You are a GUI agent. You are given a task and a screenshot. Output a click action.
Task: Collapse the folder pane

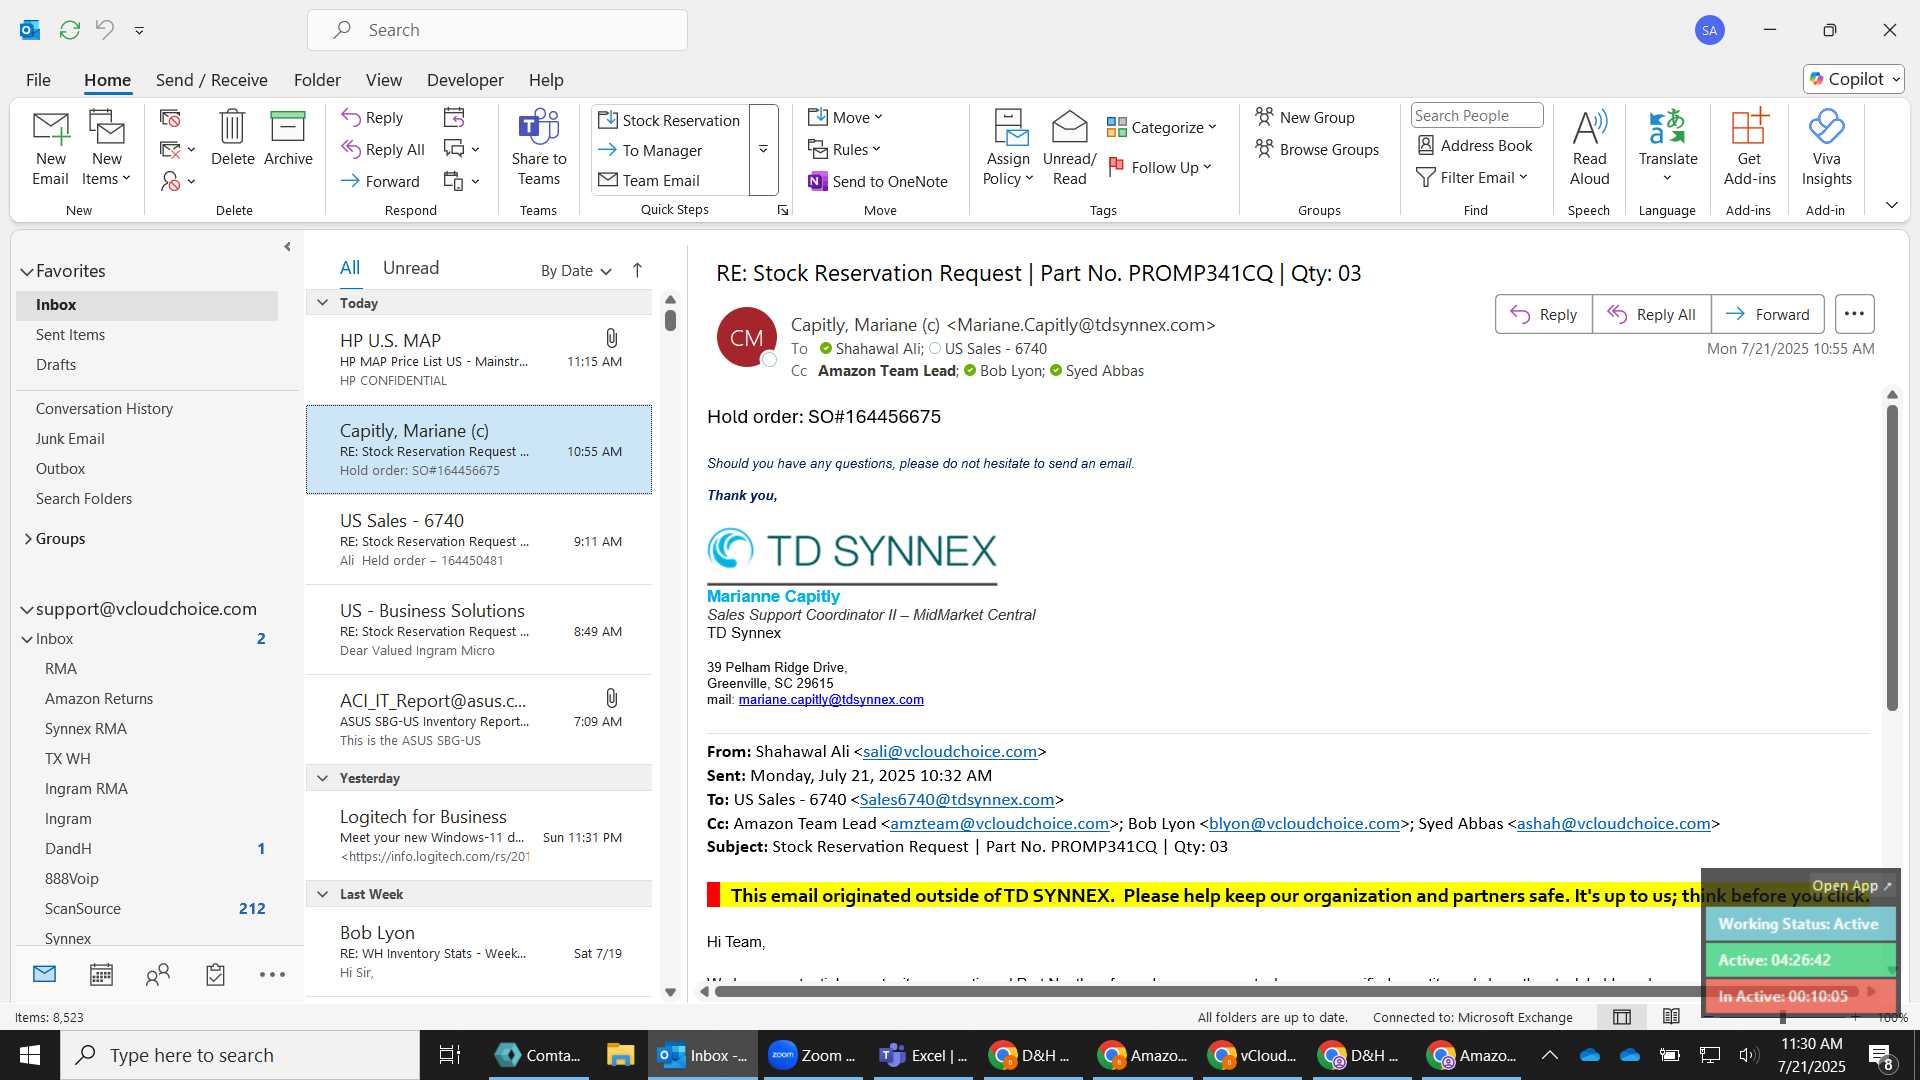[x=287, y=246]
